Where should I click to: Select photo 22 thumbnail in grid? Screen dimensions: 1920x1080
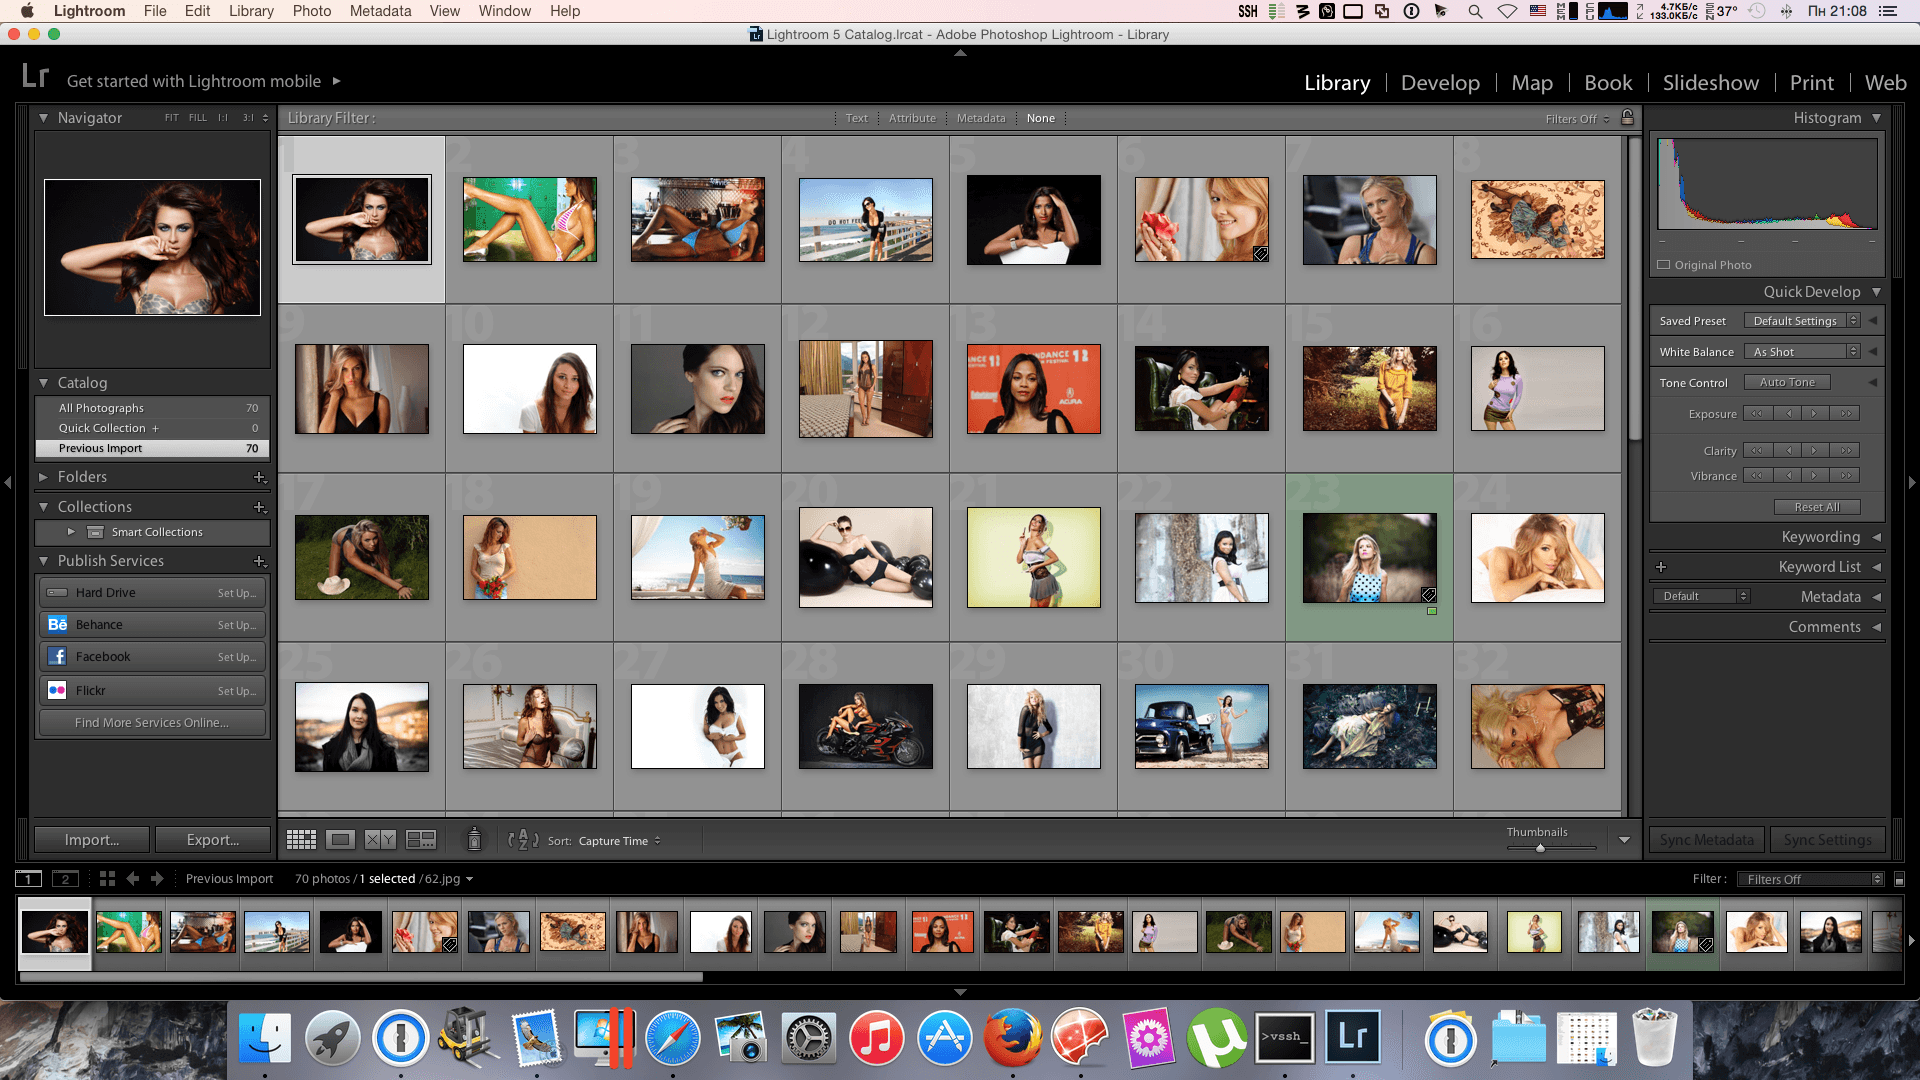[x=1201, y=558]
